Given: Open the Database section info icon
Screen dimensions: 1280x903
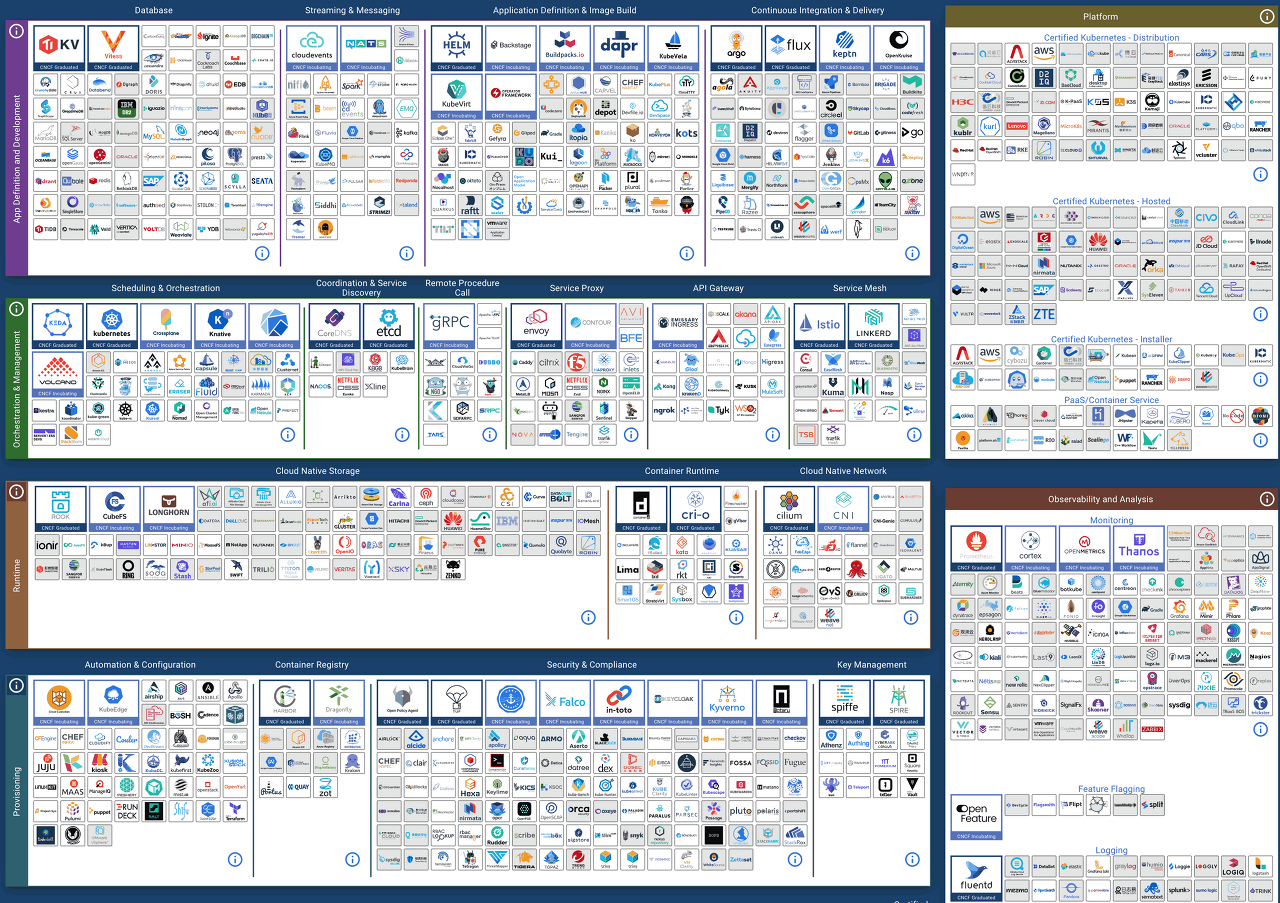Looking at the screenshot, I should [x=262, y=253].
